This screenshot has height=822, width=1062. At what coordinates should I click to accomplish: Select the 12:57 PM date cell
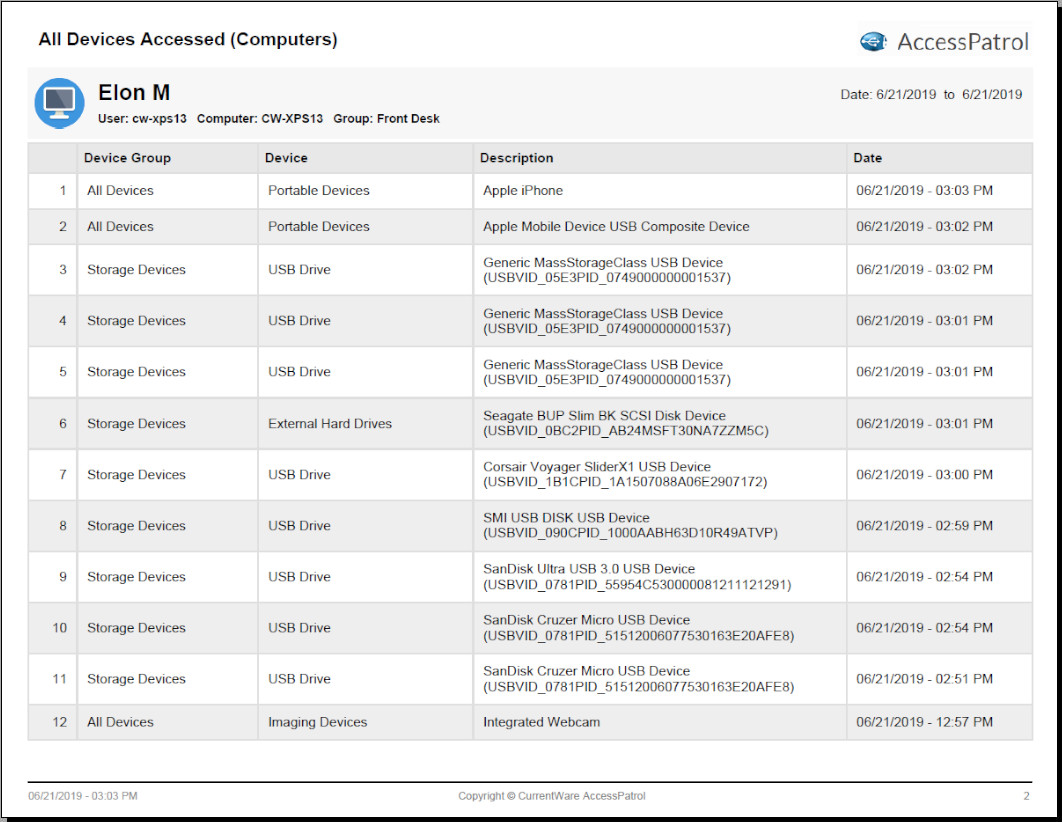[924, 722]
